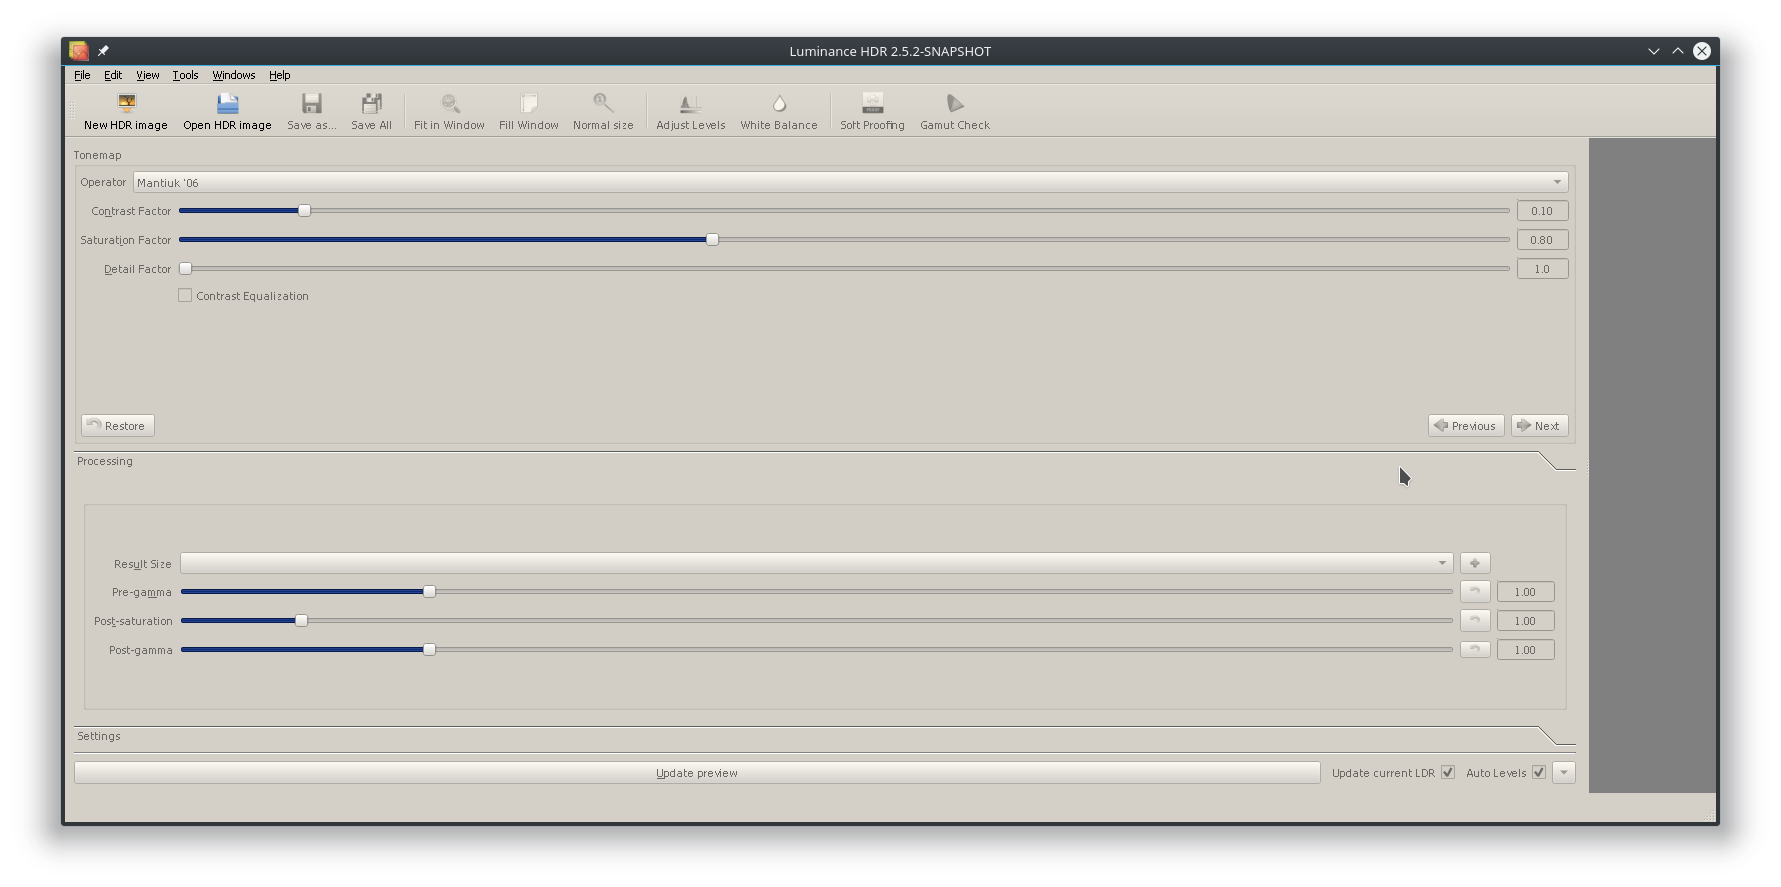The image size is (1781, 887).
Task: Uncheck the Auto Levels checkbox
Action: tap(1538, 773)
